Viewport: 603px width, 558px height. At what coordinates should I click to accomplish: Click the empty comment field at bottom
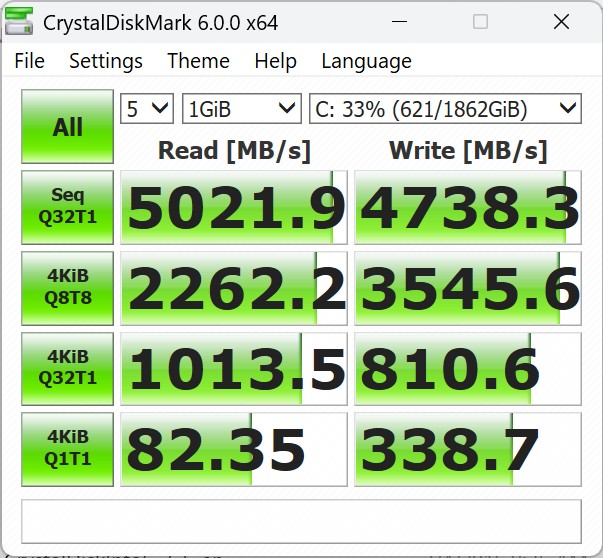302,521
